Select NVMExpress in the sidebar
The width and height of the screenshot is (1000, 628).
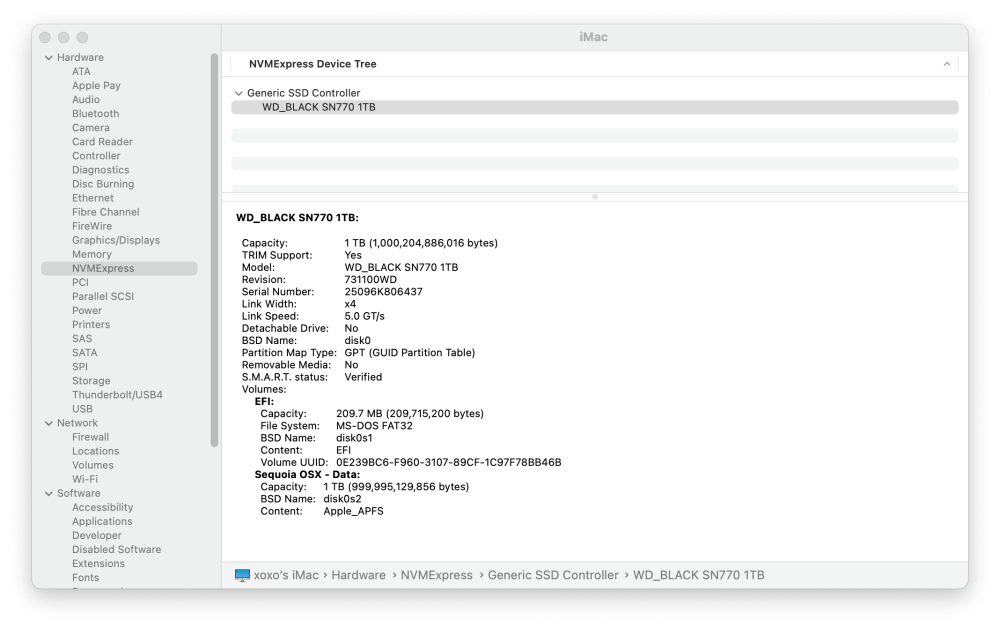[x=119, y=268]
